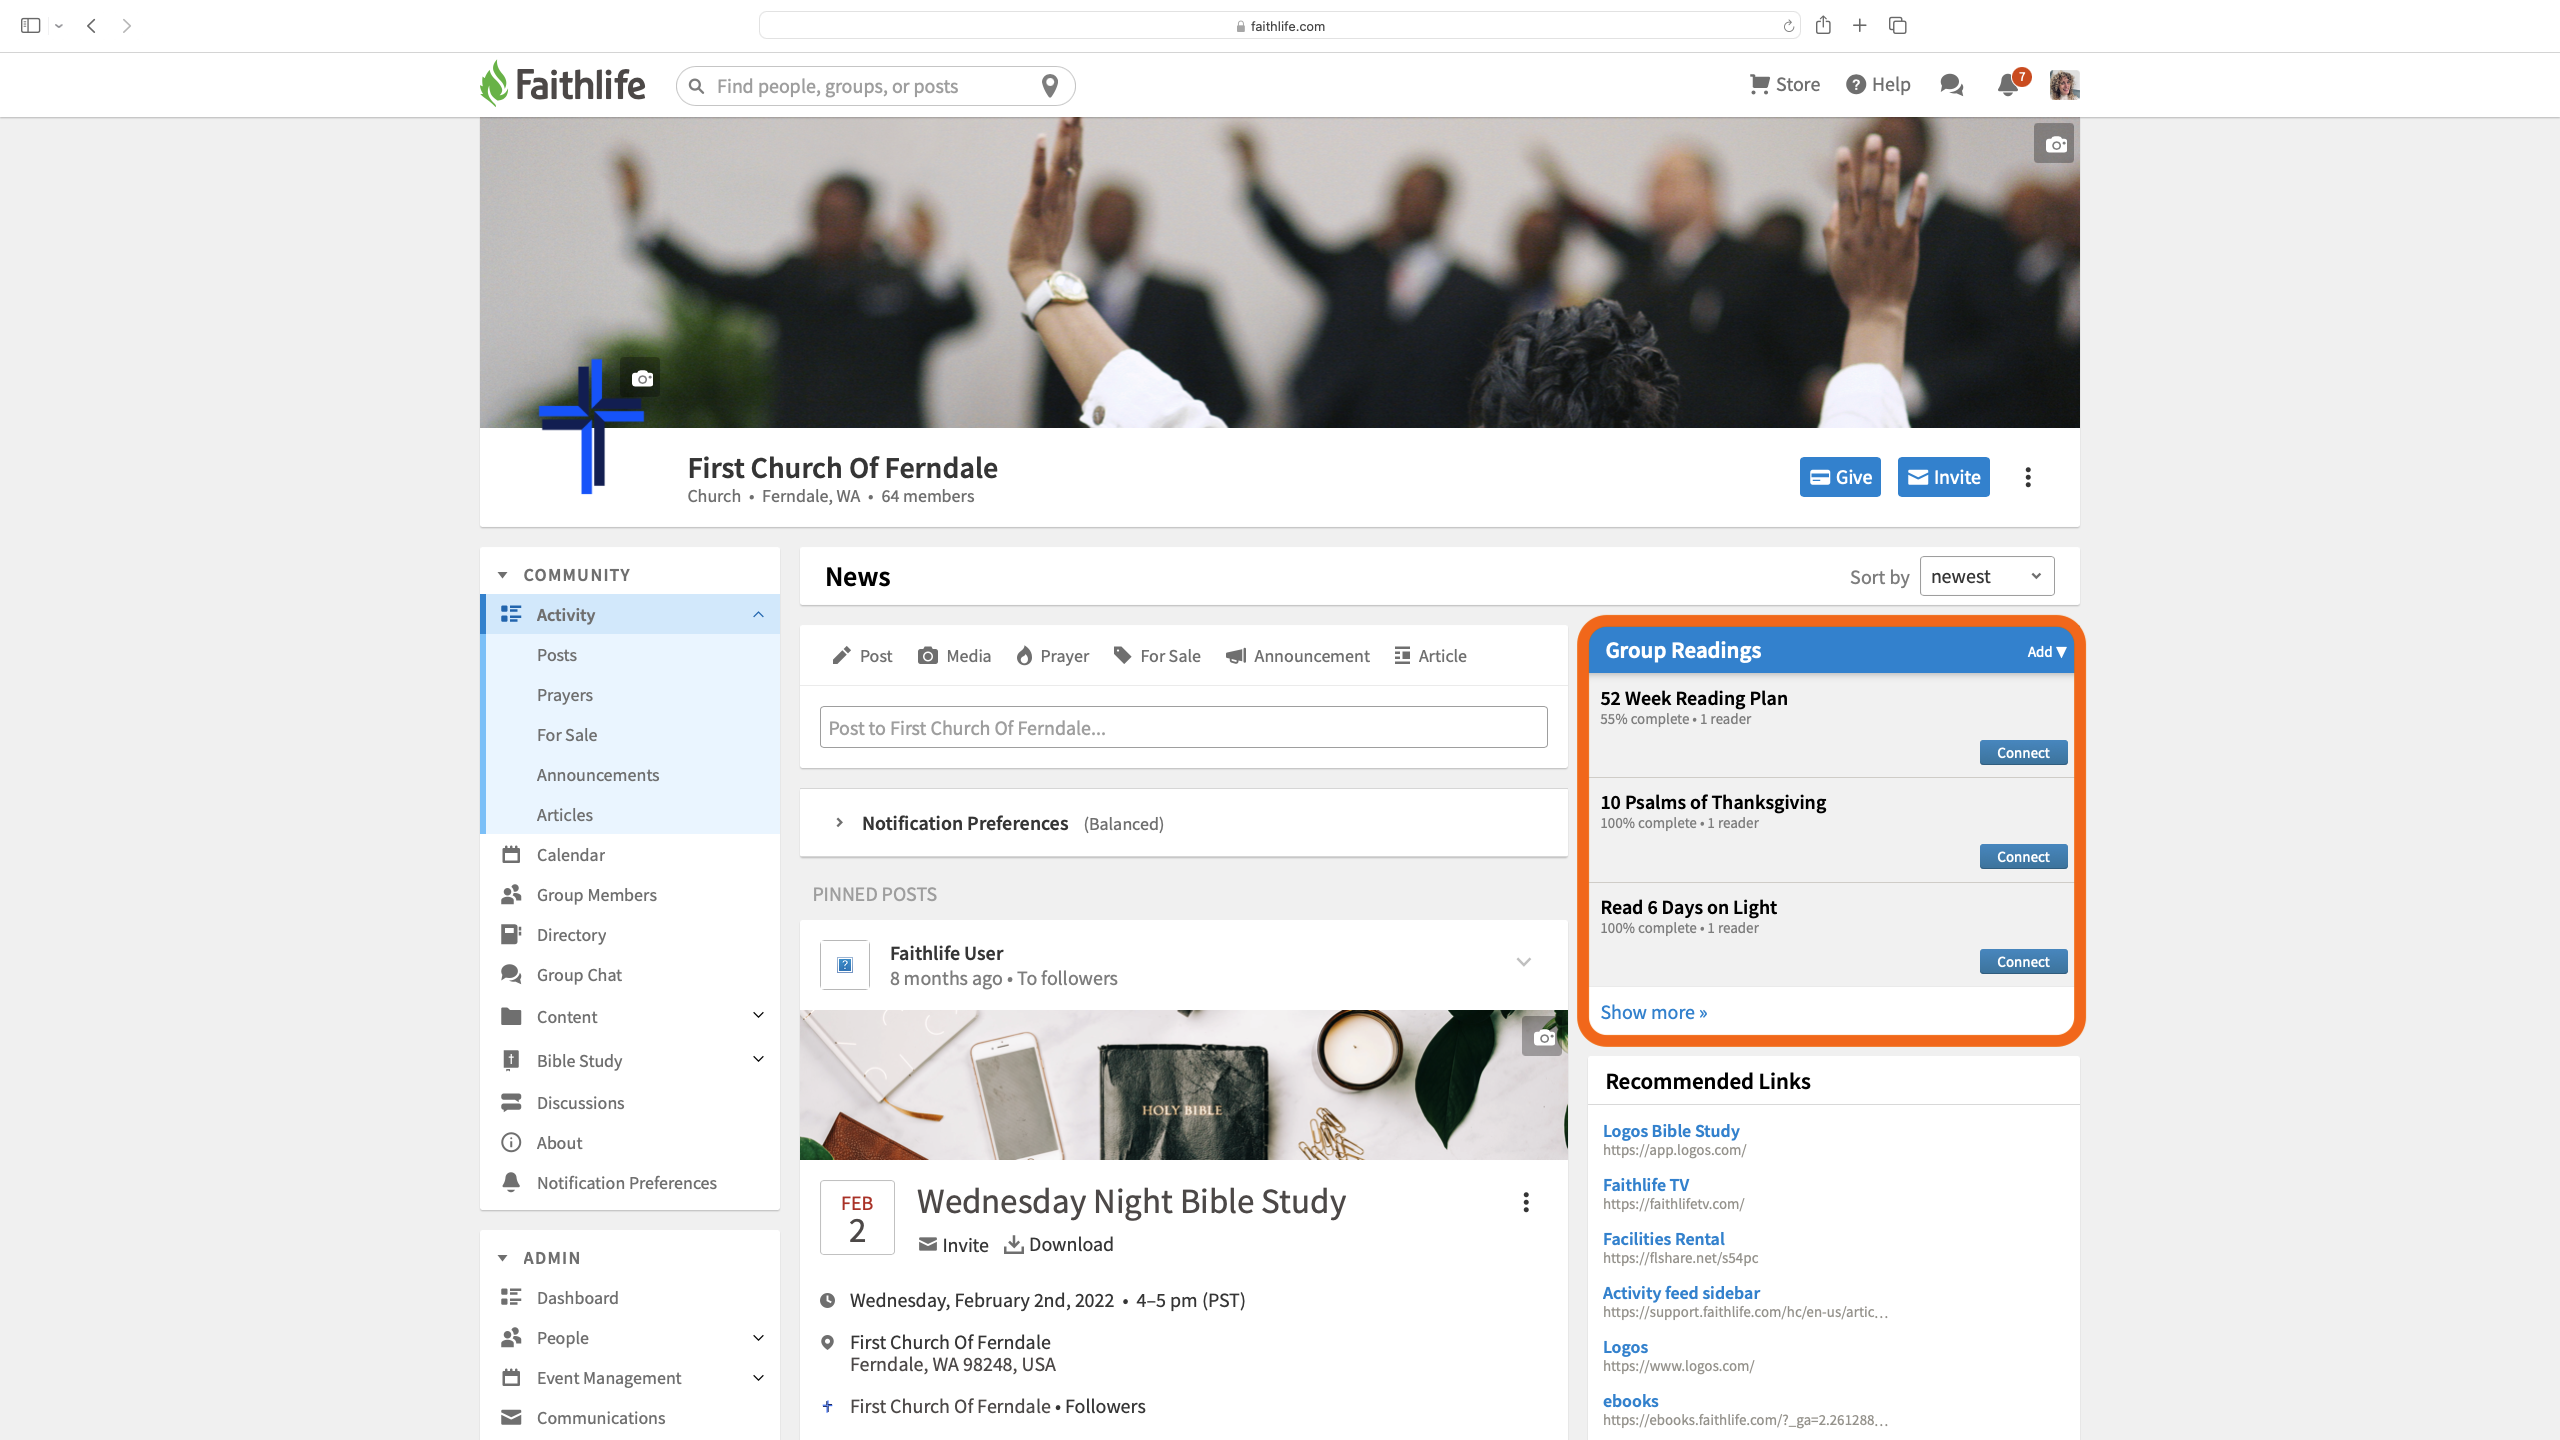Connect to 52 Week Reading Plan
Screen dimensions: 2560x1440
click(x=2023, y=753)
